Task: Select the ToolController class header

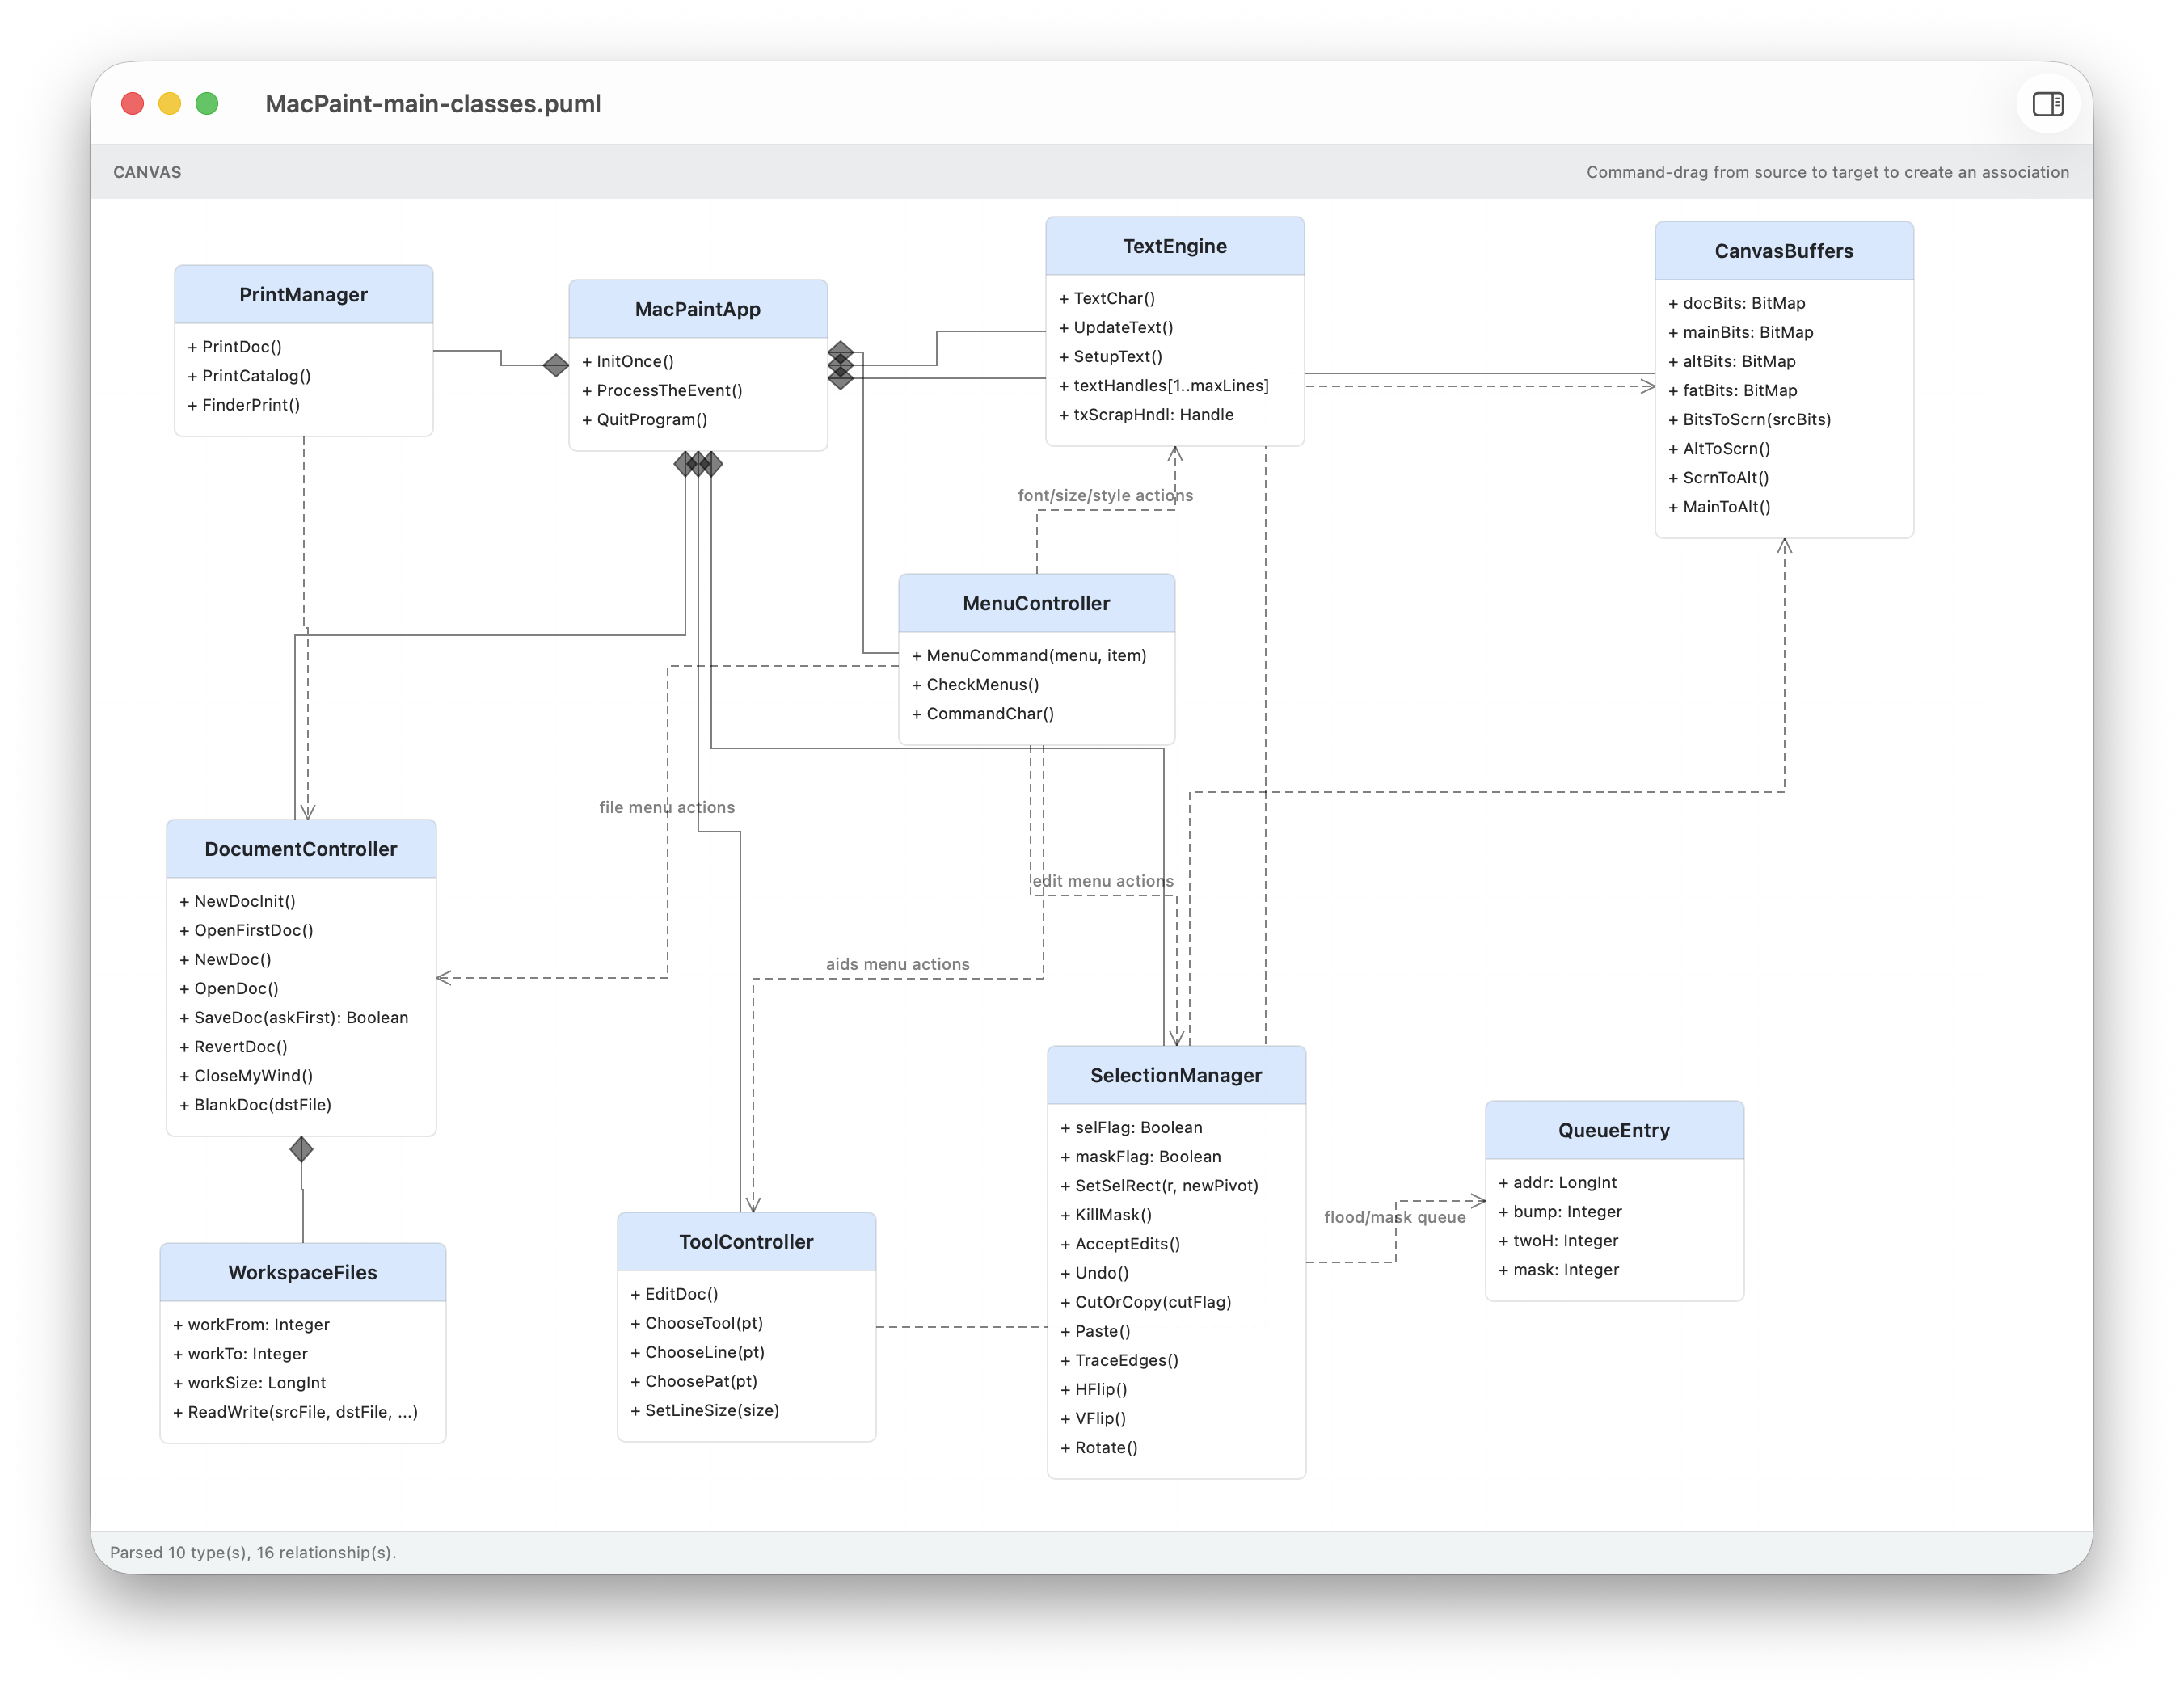Action: coord(747,1242)
